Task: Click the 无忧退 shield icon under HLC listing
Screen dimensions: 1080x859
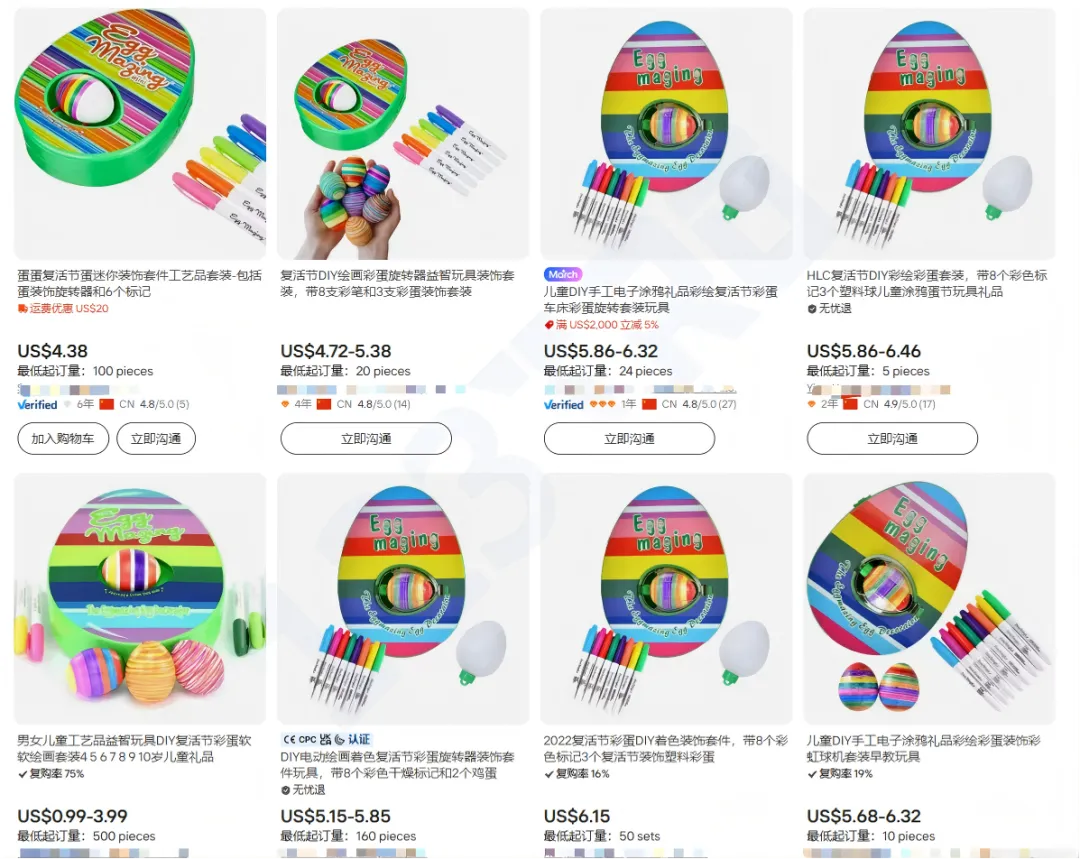Action: tap(812, 309)
